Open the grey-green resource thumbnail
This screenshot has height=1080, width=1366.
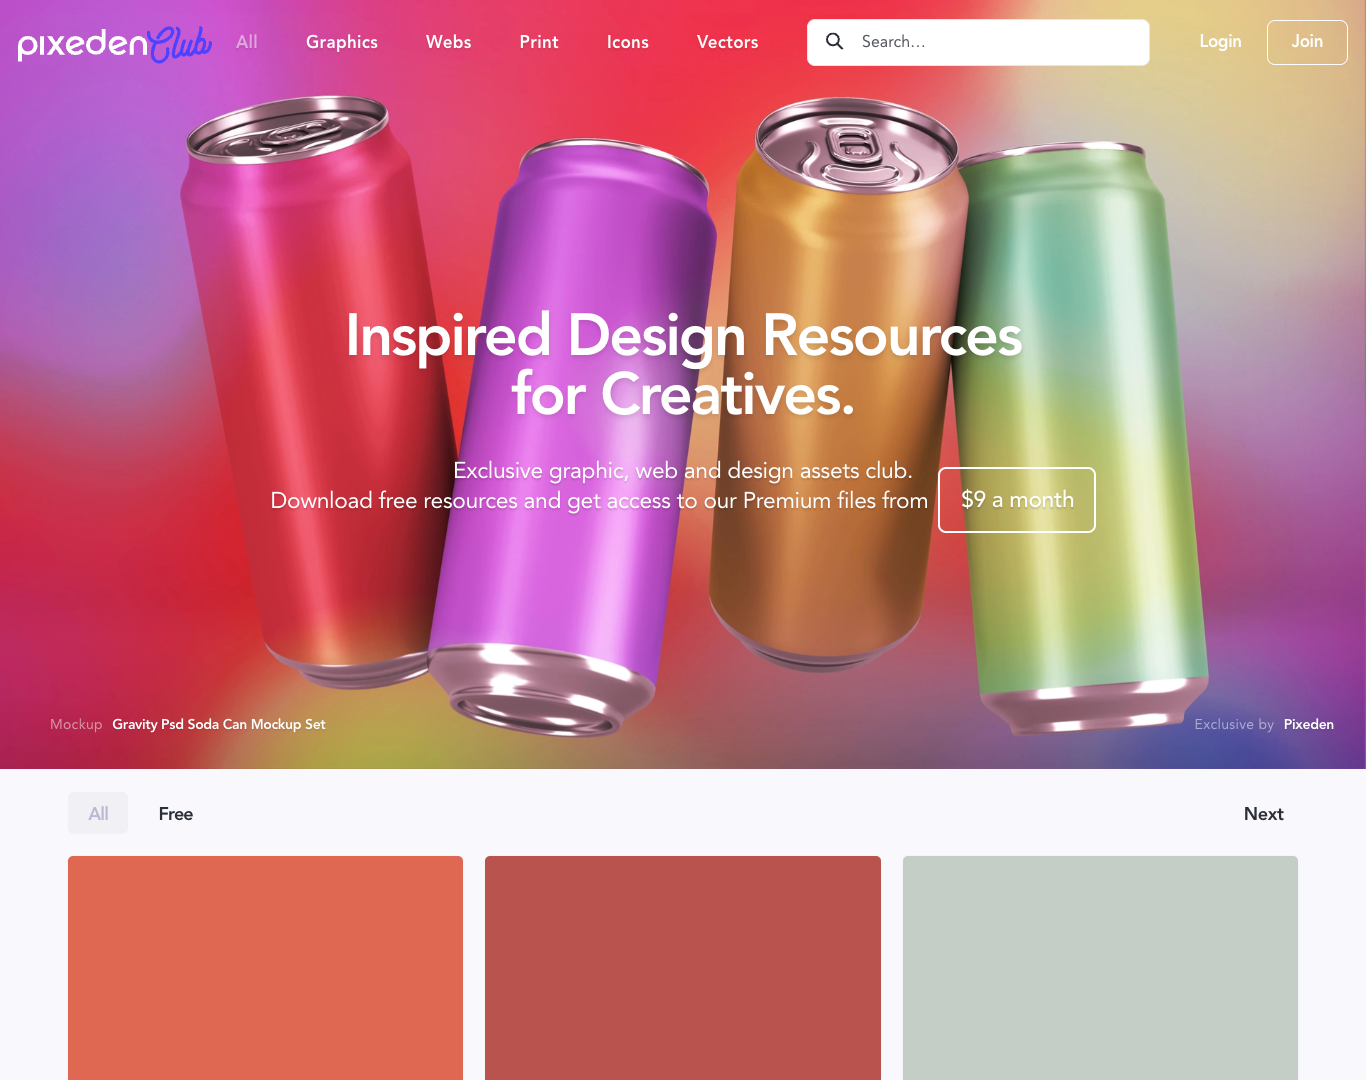tap(1100, 968)
